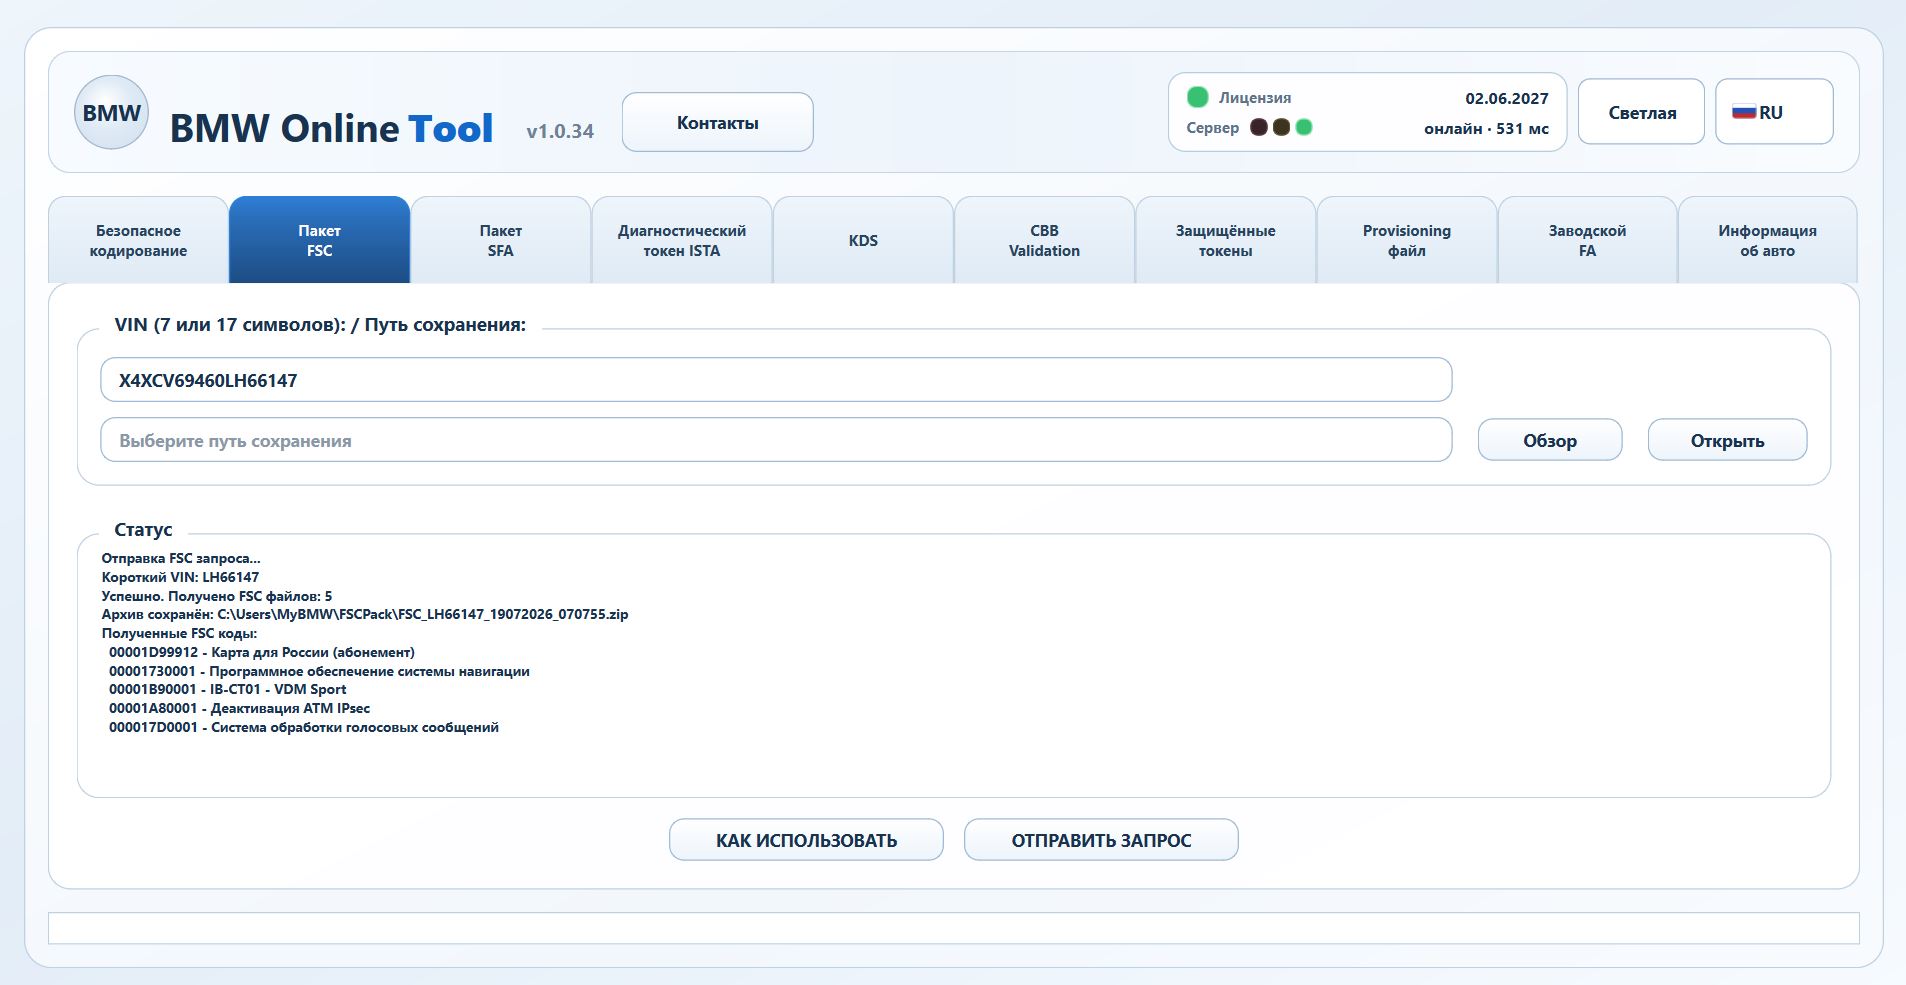Click the VIN input field

click(x=776, y=380)
